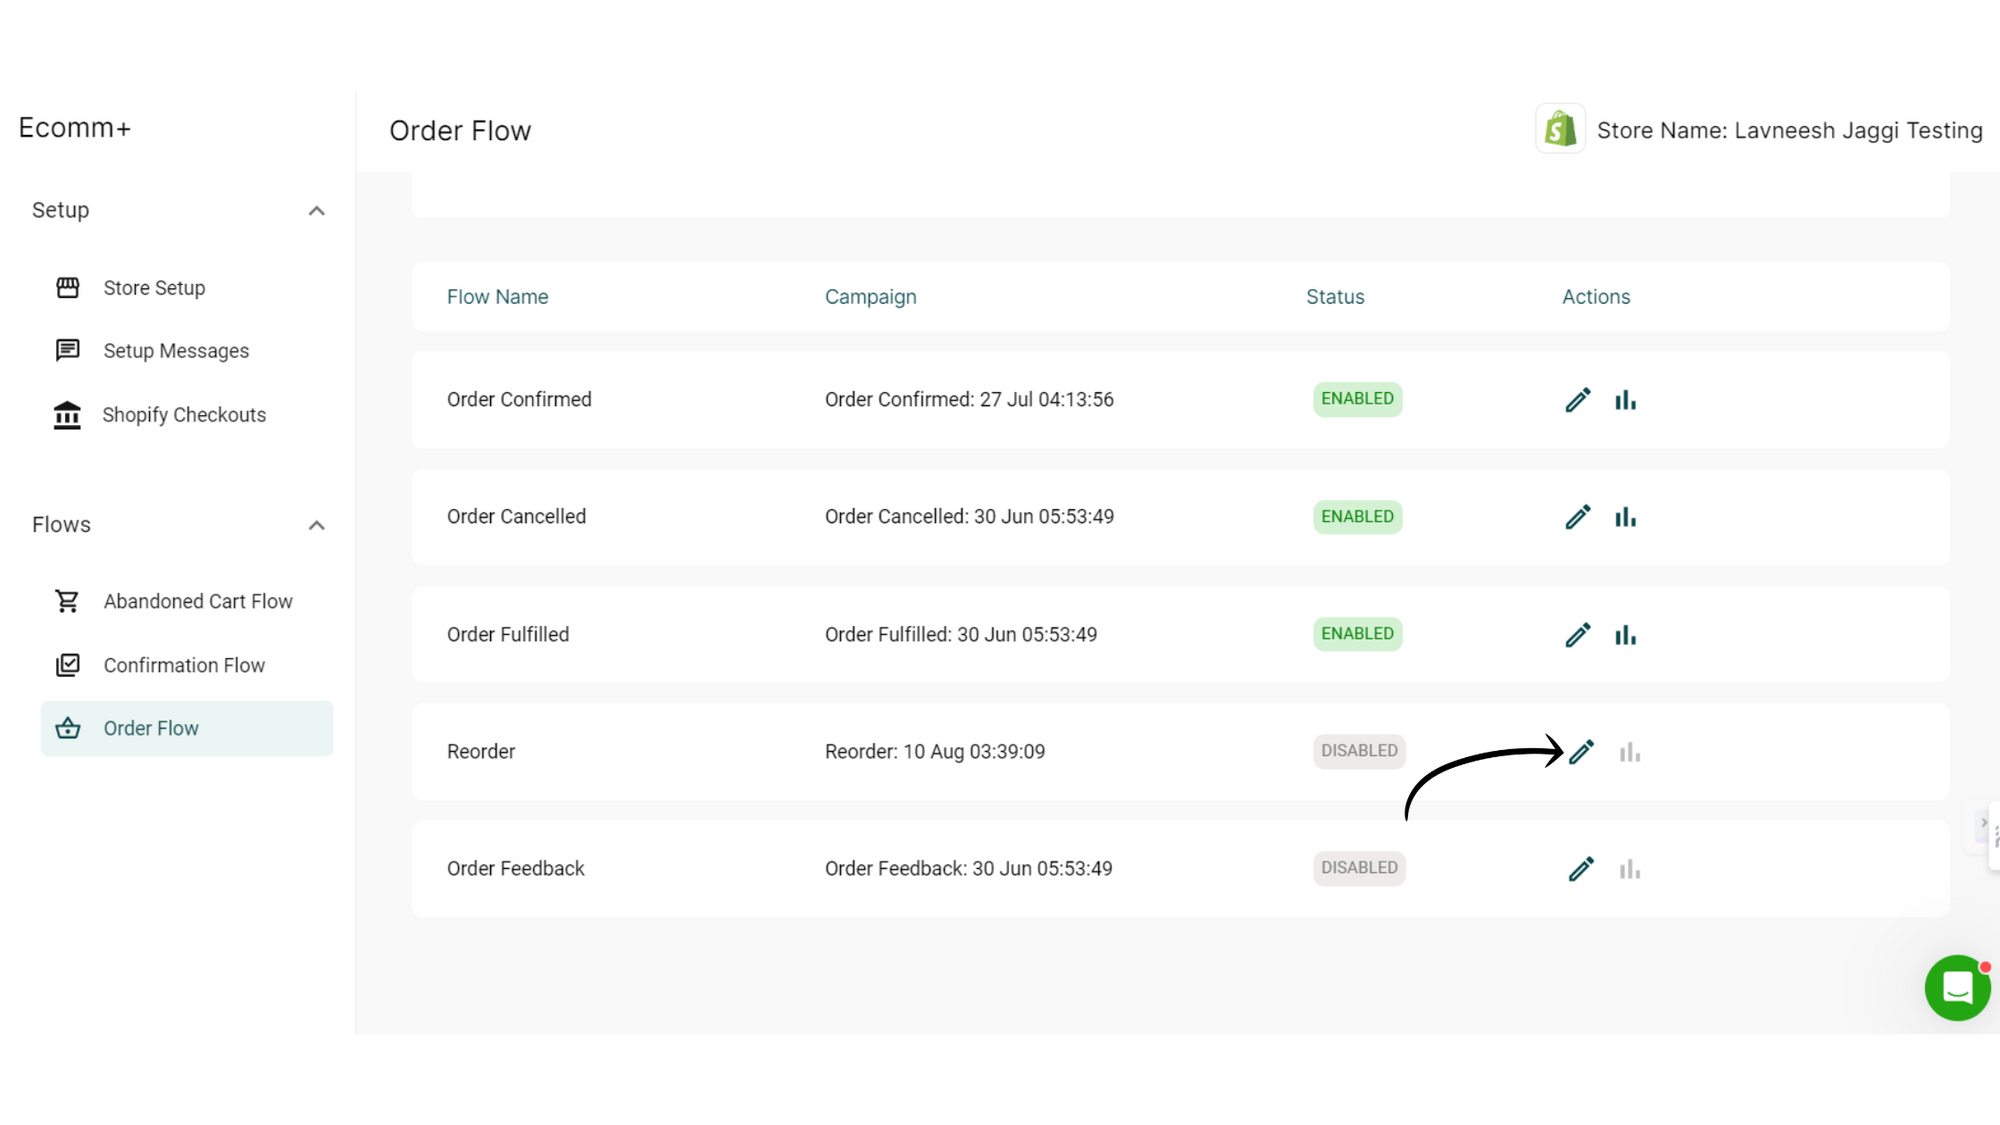
Task: Edit the Reorder flow with pencil icon
Action: [x=1581, y=751]
